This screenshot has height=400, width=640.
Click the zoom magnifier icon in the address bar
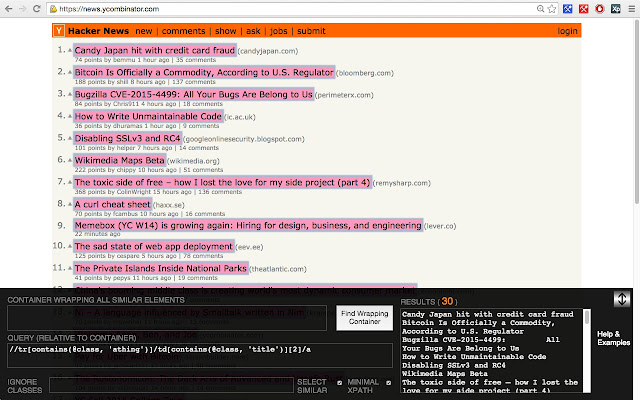(540, 9)
